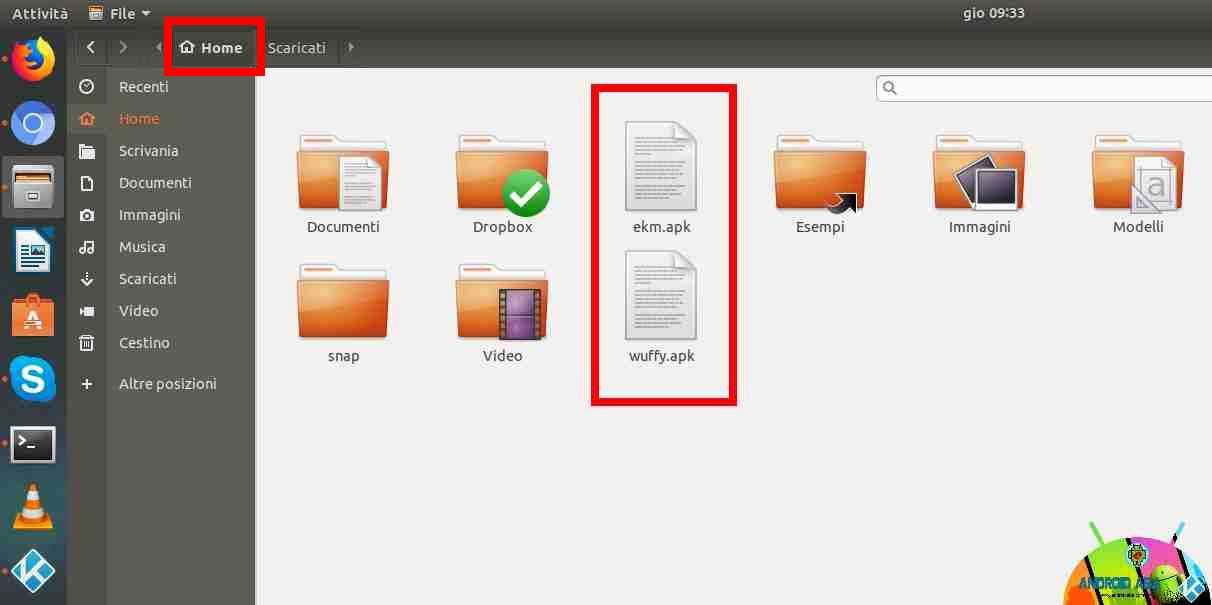Click Scaricati in the path bar
Screen dimensions: 1212x605
pos(297,47)
